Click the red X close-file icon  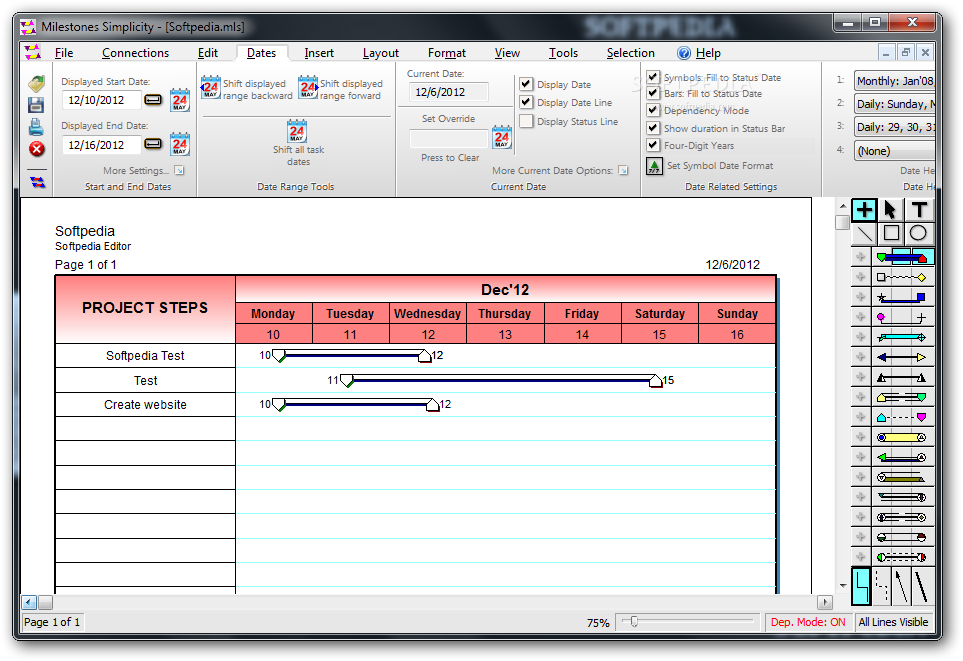[x=37, y=149]
